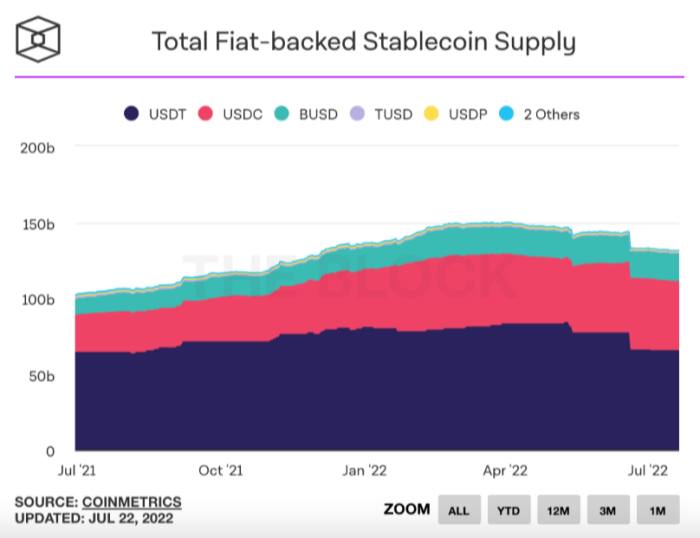Click the chart title text
Screen dimensions: 700x538
(363, 41)
